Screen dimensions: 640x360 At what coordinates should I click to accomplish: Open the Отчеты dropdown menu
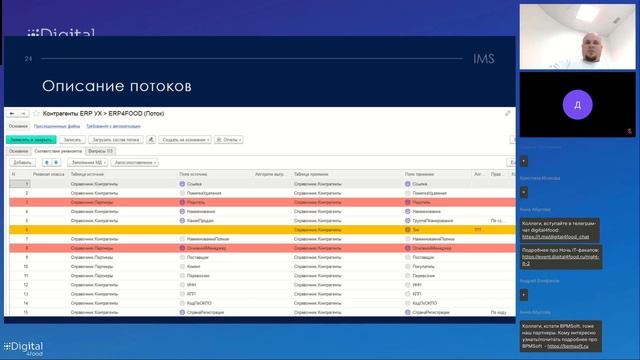[x=229, y=140]
